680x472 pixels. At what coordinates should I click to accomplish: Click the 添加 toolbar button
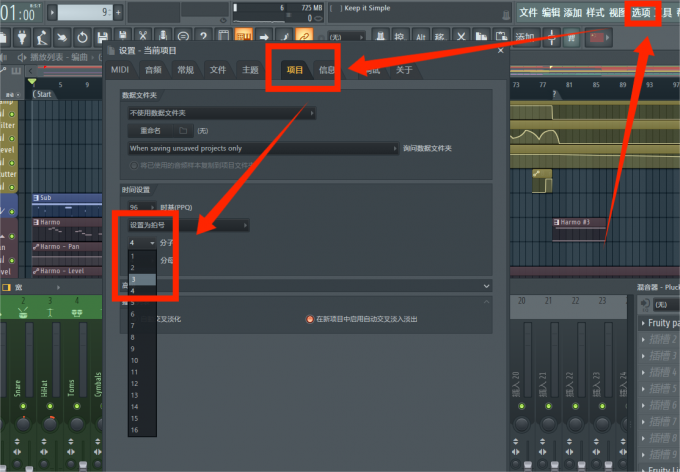pos(525,37)
